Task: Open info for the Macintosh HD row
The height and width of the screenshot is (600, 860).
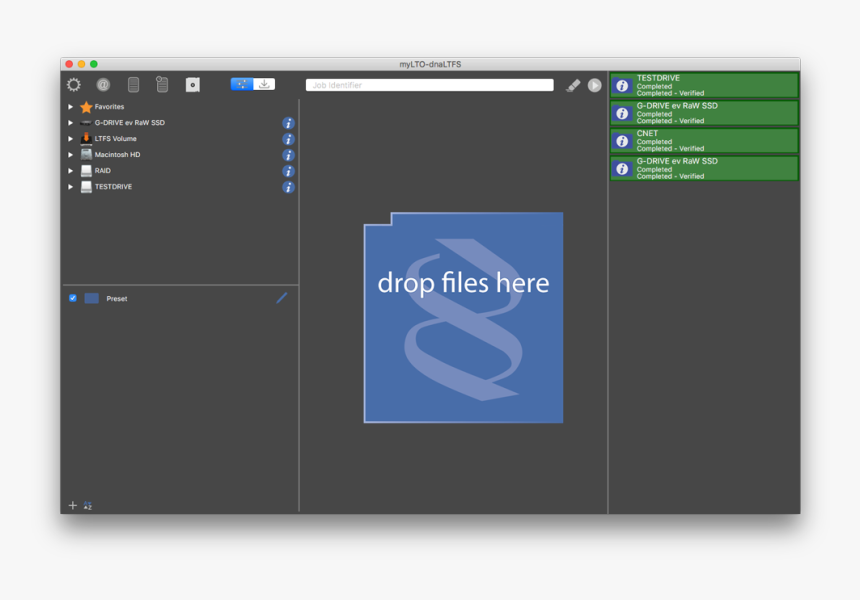Action: coord(288,155)
